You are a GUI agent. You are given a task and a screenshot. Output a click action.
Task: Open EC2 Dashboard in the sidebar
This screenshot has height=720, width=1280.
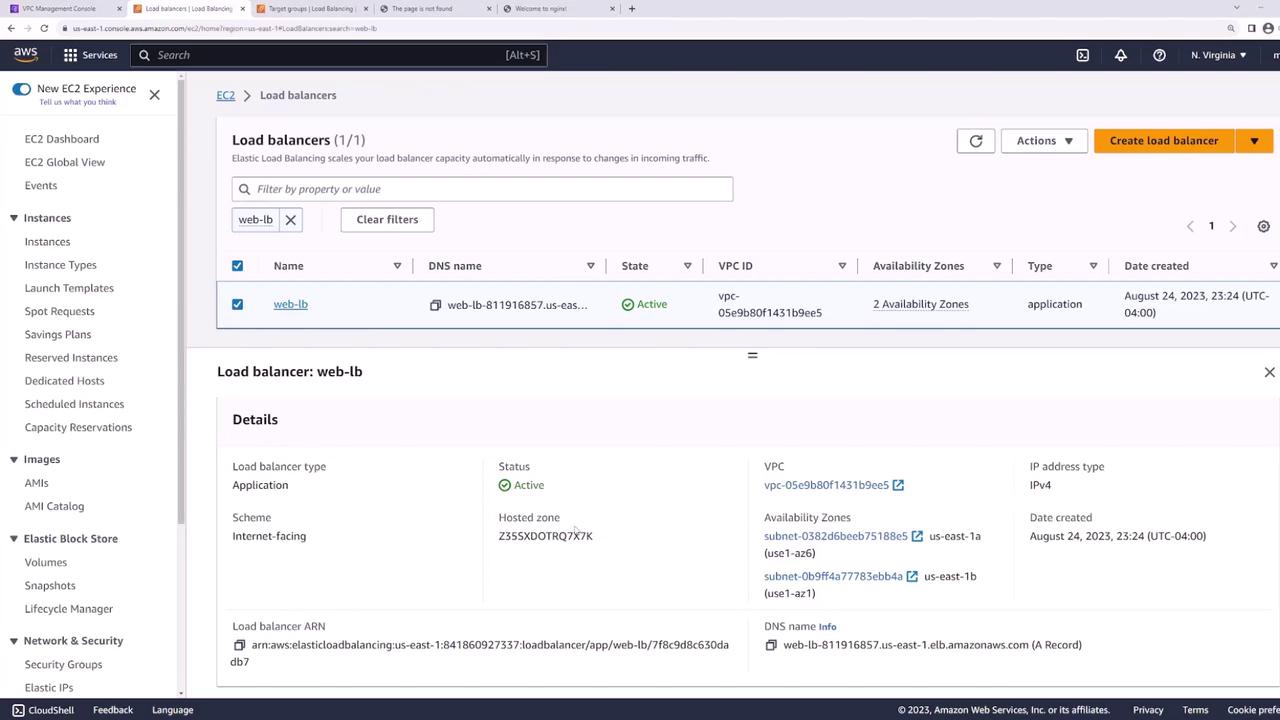click(x=62, y=139)
